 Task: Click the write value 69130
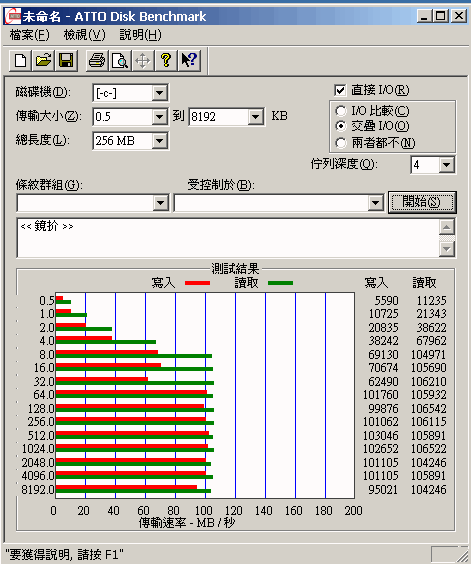tap(383, 355)
